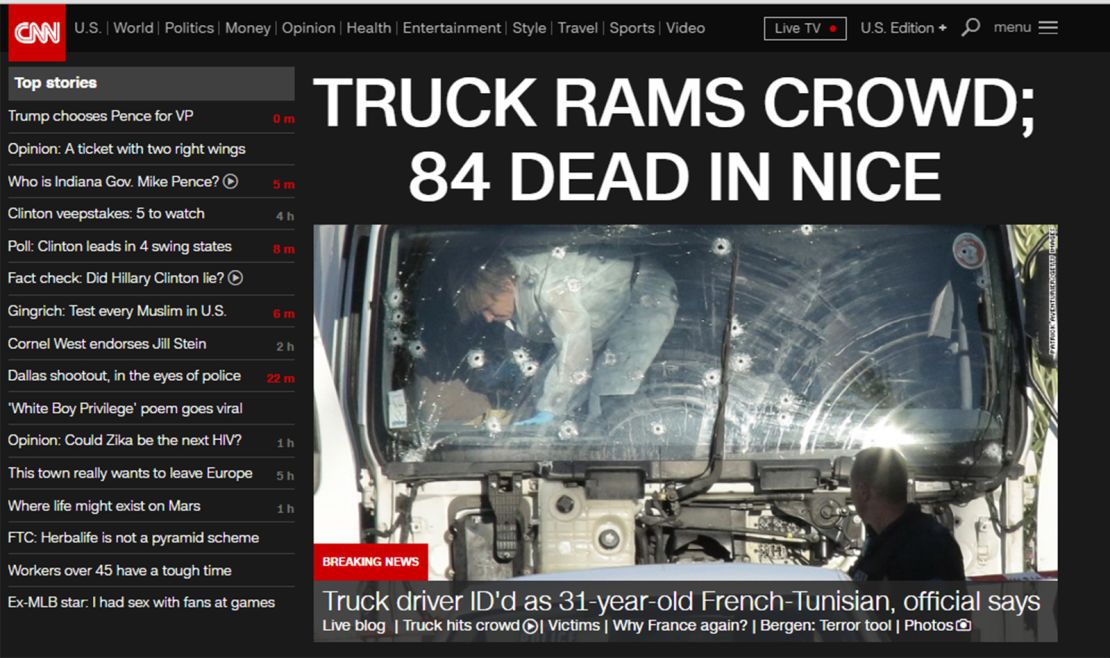The width and height of the screenshot is (1110, 658).
Task: Click play icon next to Truck hits crowd
Action: [530, 624]
